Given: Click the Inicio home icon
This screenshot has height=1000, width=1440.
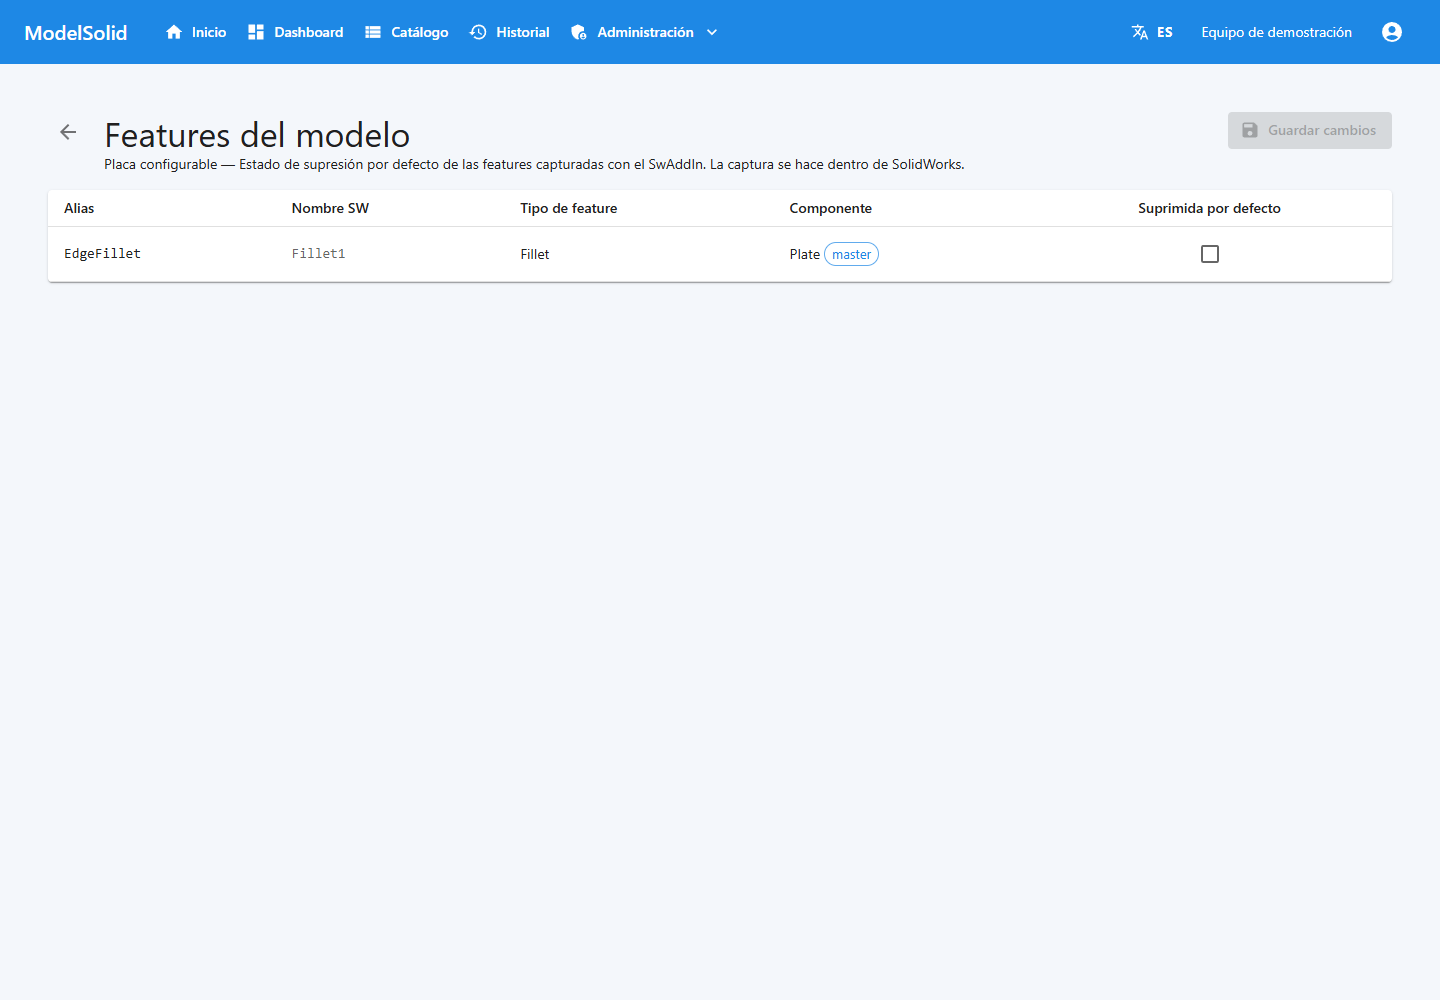Looking at the screenshot, I should (174, 32).
